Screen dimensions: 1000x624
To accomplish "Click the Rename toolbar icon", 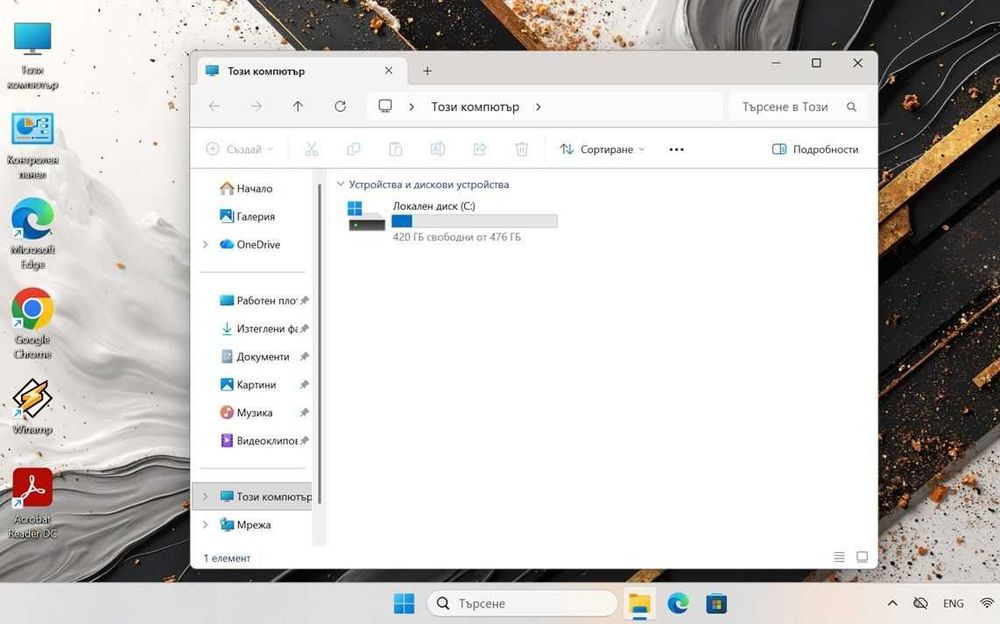I will tap(438, 149).
